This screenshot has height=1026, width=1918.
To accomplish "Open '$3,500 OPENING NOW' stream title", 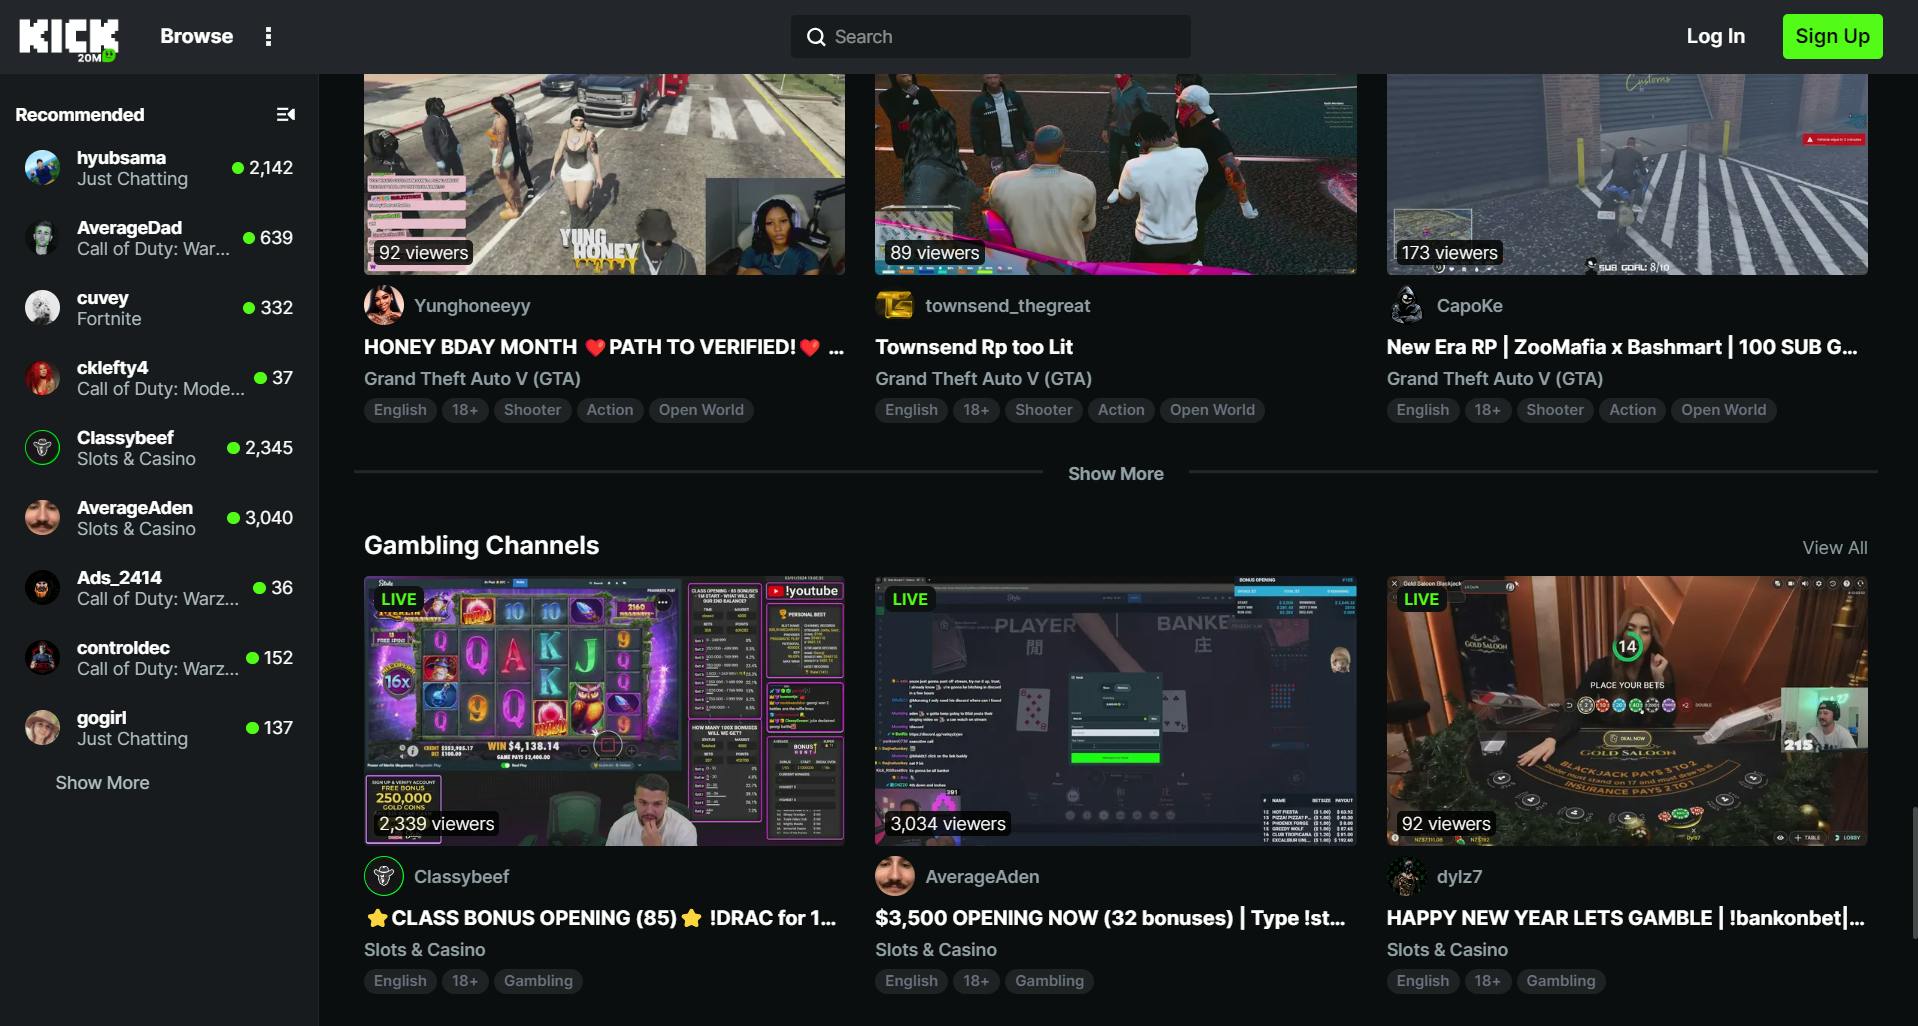I will (x=1110, y=918).
